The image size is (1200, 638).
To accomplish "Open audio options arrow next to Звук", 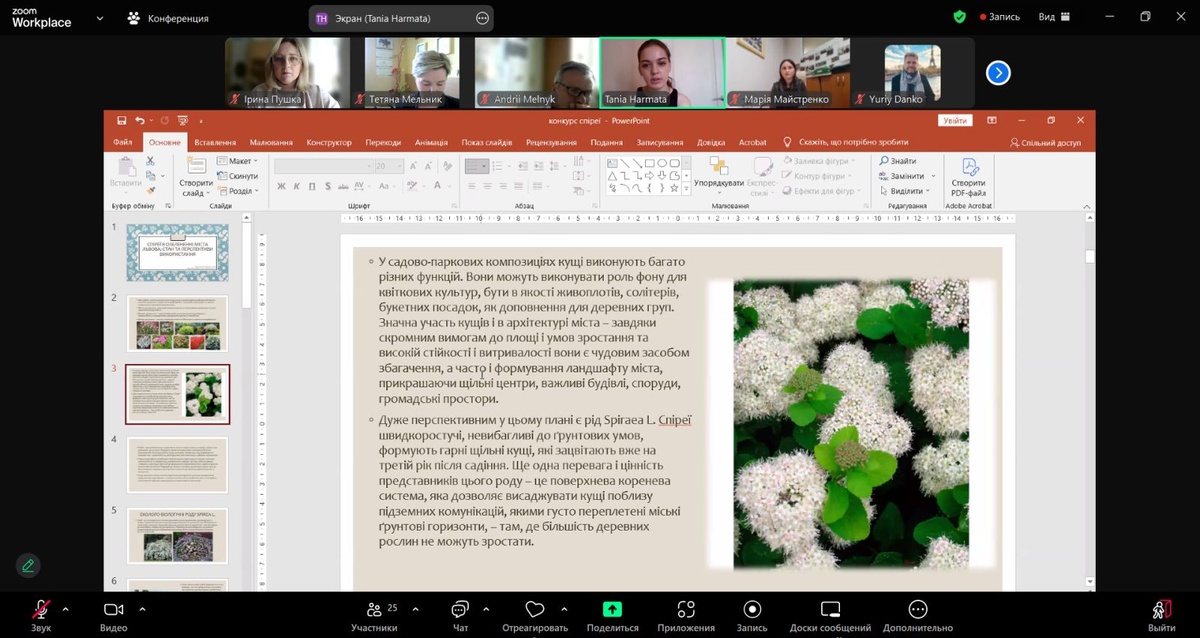I will point(66,608).
